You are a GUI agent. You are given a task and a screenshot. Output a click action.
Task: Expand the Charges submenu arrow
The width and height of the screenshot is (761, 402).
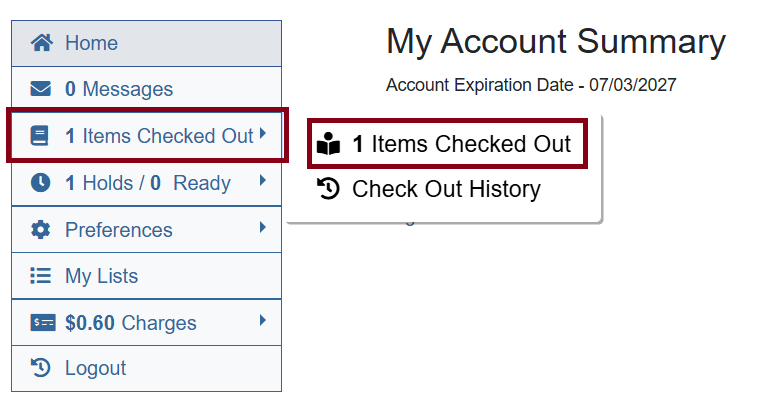(x=263, y=321)
